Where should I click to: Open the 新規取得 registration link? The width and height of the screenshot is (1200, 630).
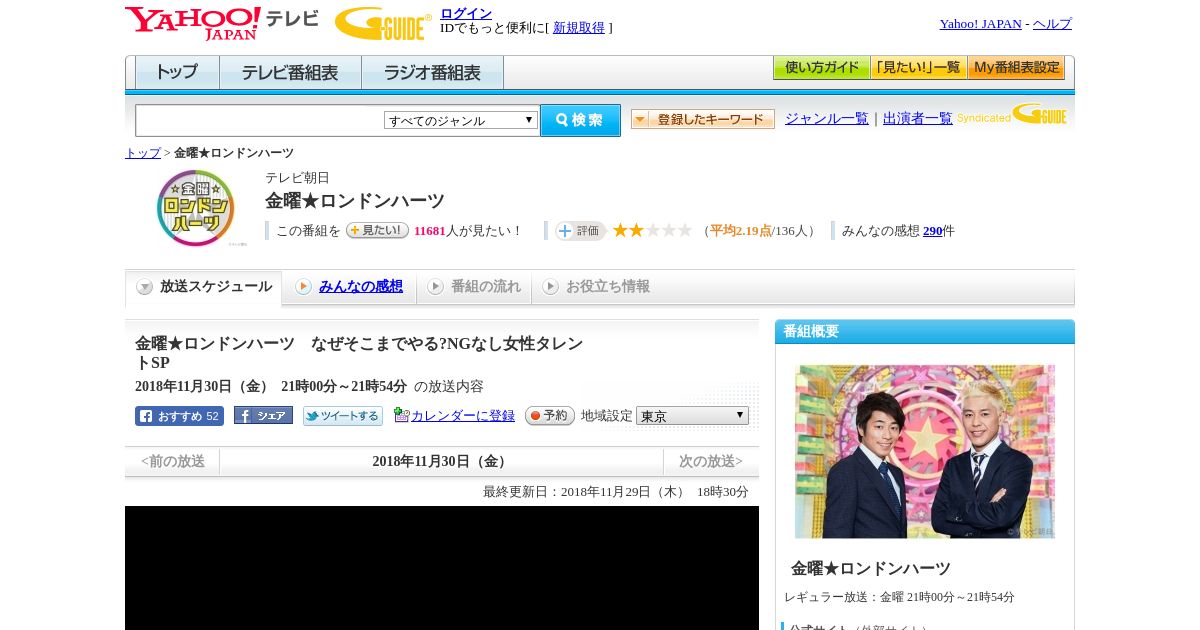coord(579,28)
